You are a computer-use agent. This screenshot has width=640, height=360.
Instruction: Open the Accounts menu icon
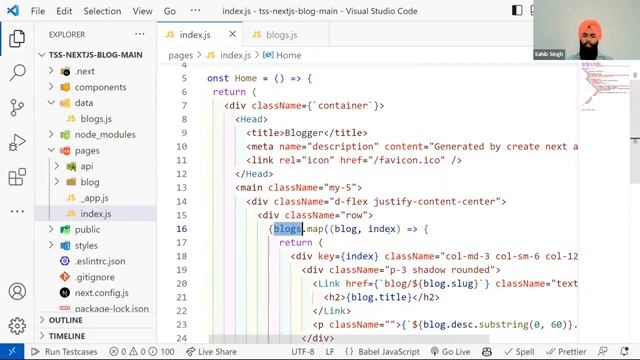click(x=17, y=291)
